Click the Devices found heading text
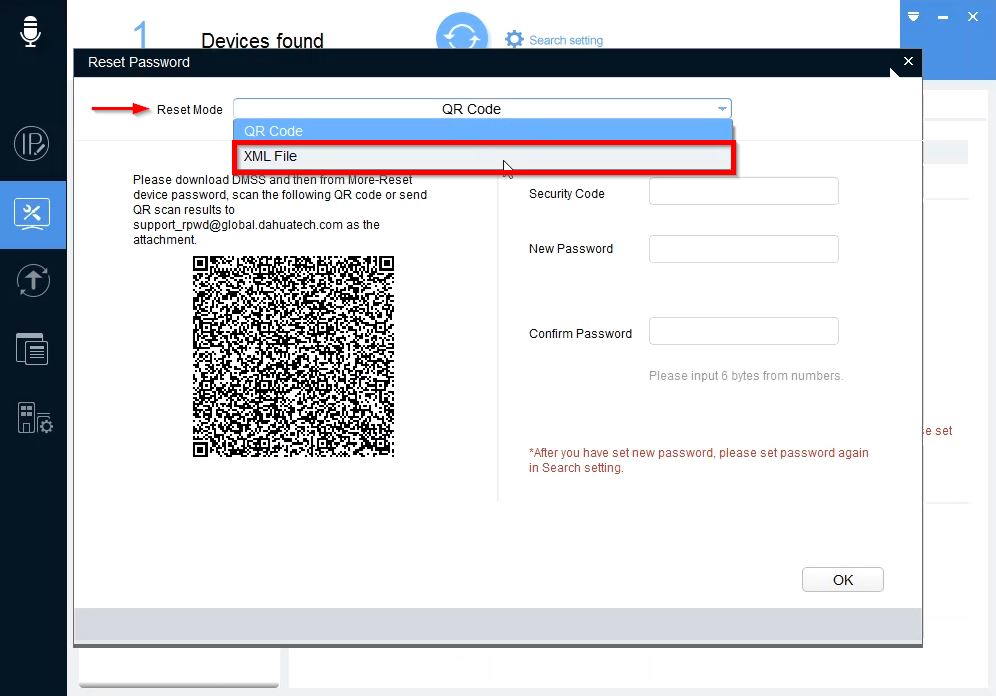Image resolution: width=996 pixels, height=696 pixels. pyautogui.click(x=262, y=41)
